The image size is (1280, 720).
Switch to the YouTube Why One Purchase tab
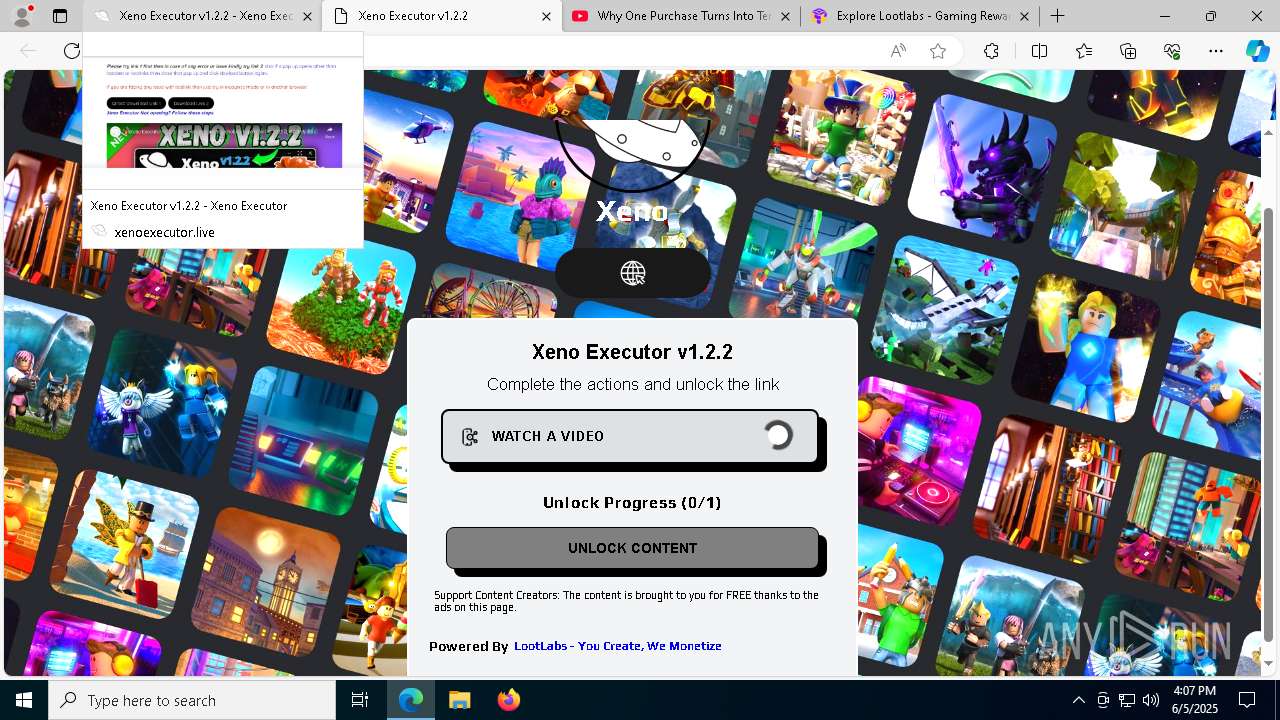point(682,16)
